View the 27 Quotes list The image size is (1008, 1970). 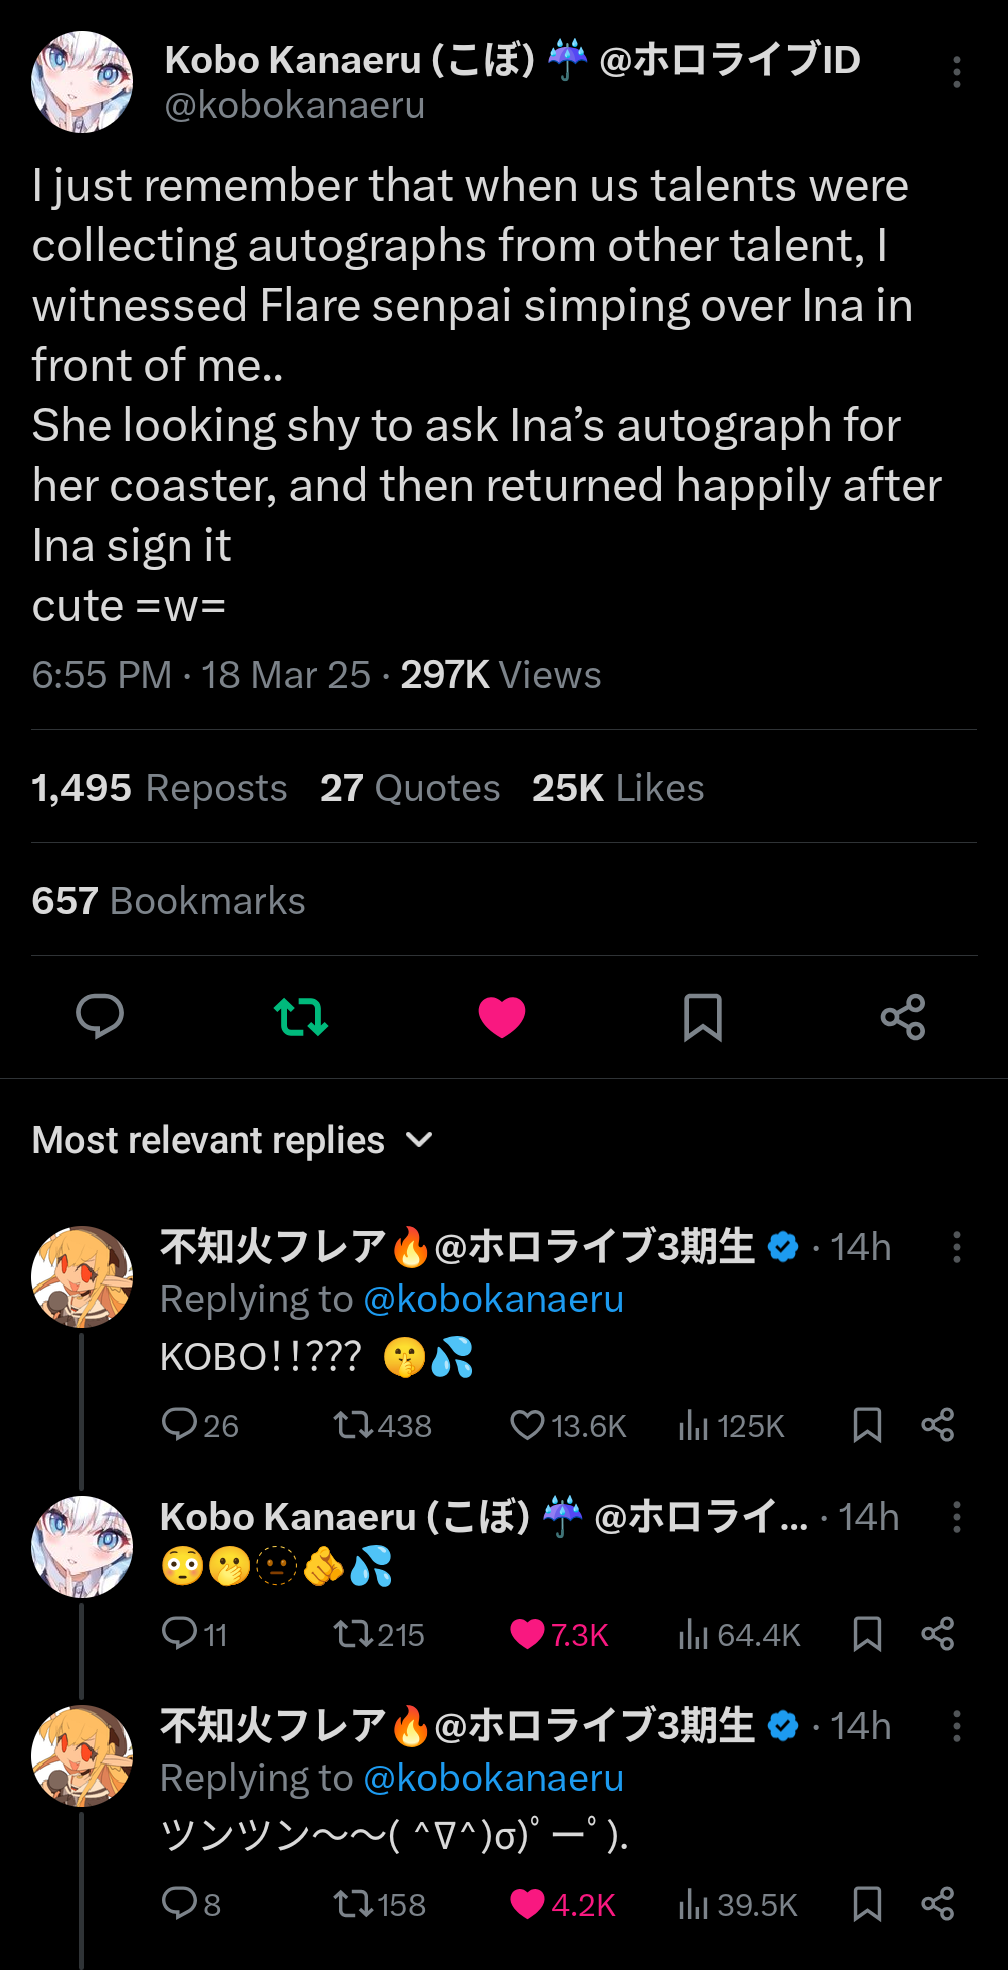point(410,788)
